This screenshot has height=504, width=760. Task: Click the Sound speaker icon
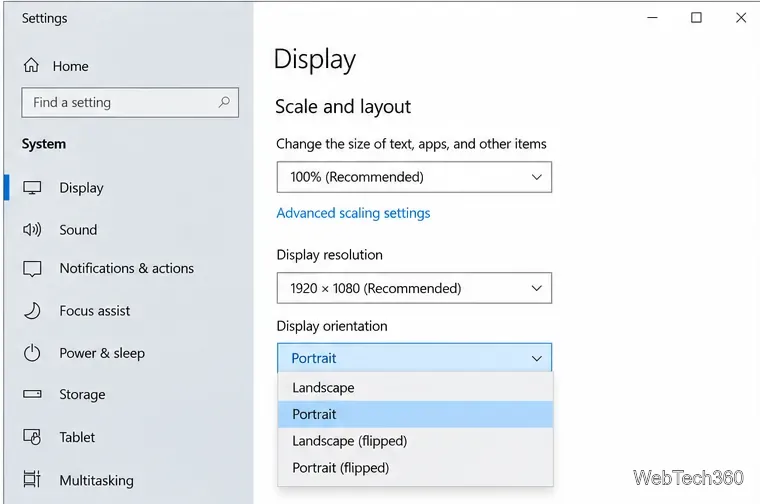32,229
